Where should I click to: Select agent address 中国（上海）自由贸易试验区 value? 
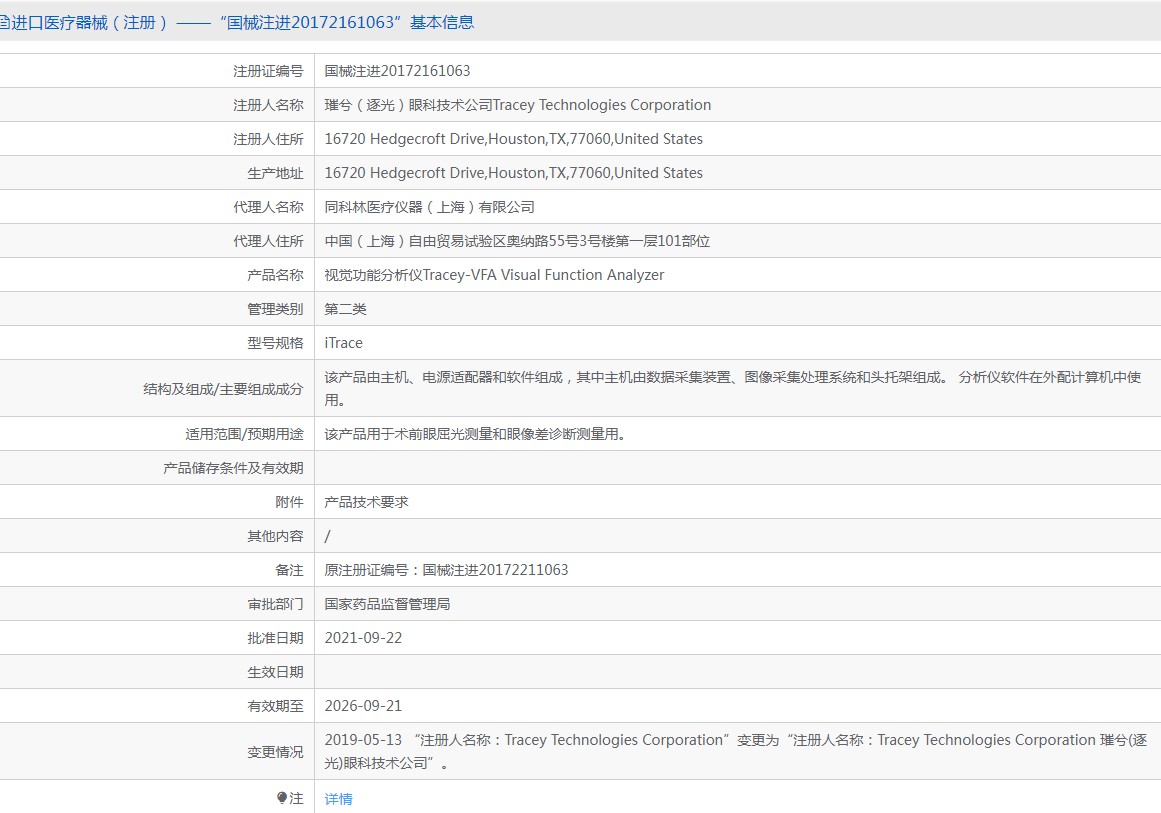pos(517,241)
